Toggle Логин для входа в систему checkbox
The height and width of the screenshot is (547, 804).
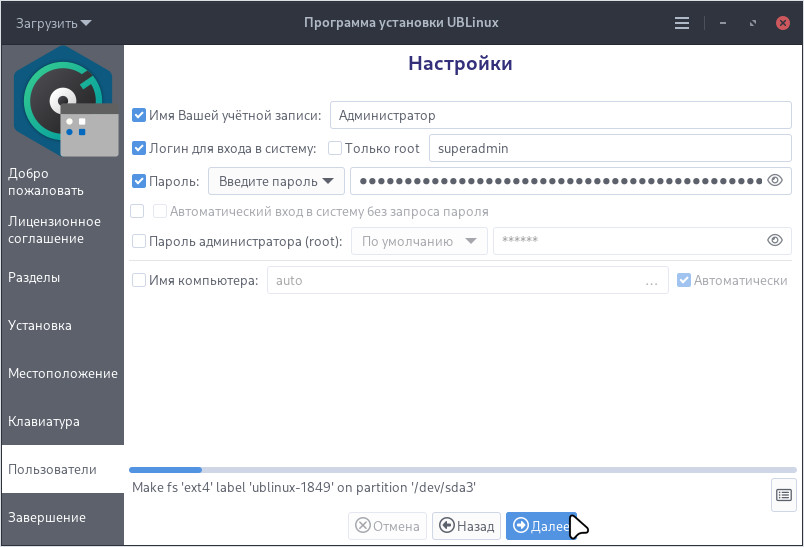pyautogui.click(x=139, y=148)
